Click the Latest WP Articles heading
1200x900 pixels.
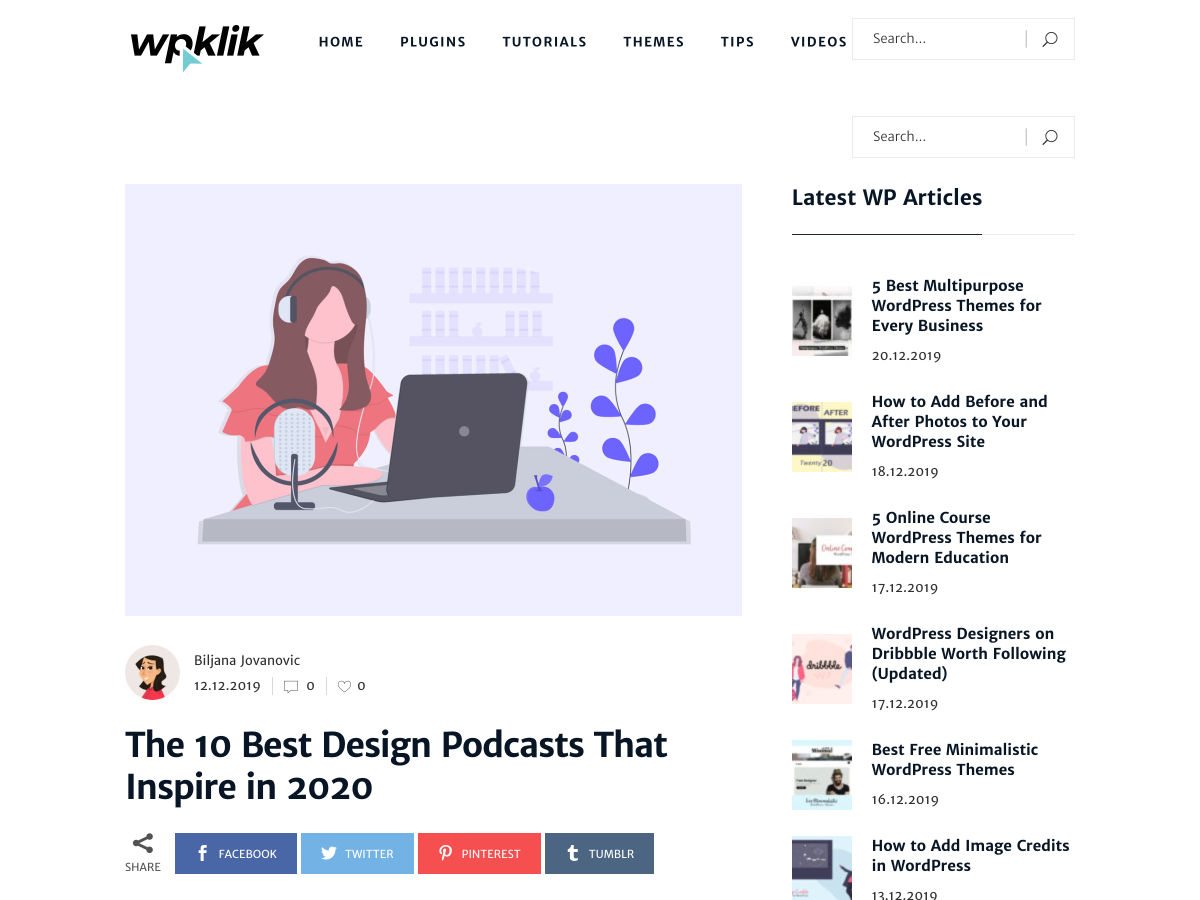pyautogui.click(x=887, y=198)
